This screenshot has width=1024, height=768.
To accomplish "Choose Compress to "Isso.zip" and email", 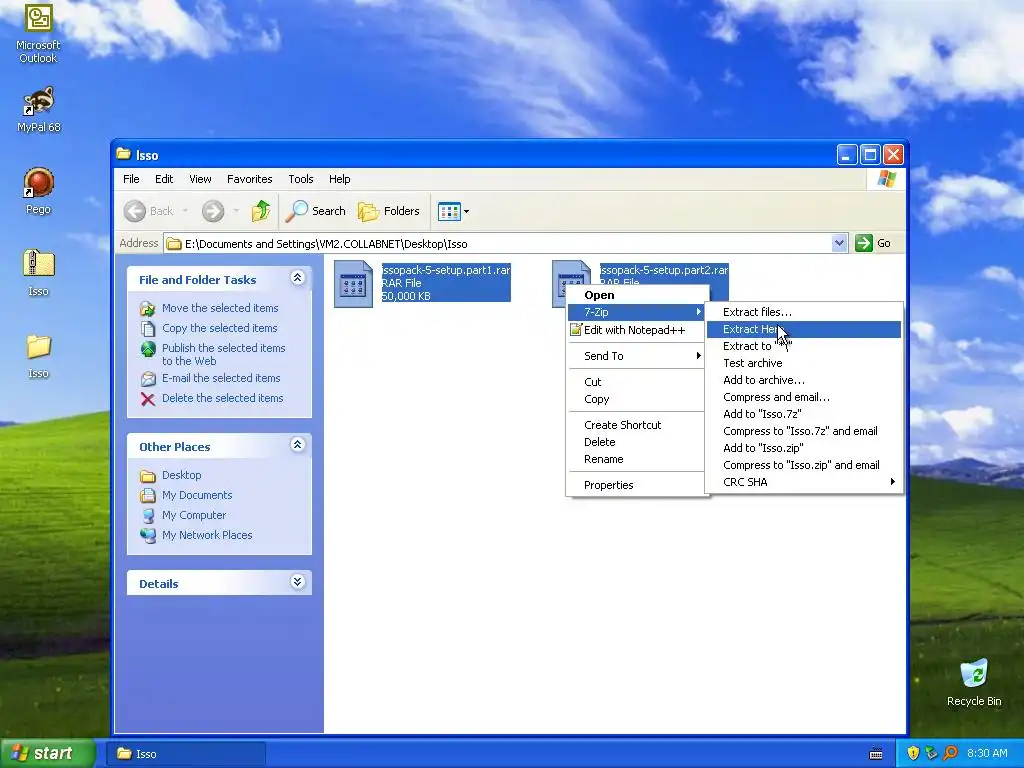I will tap(804, 465).
